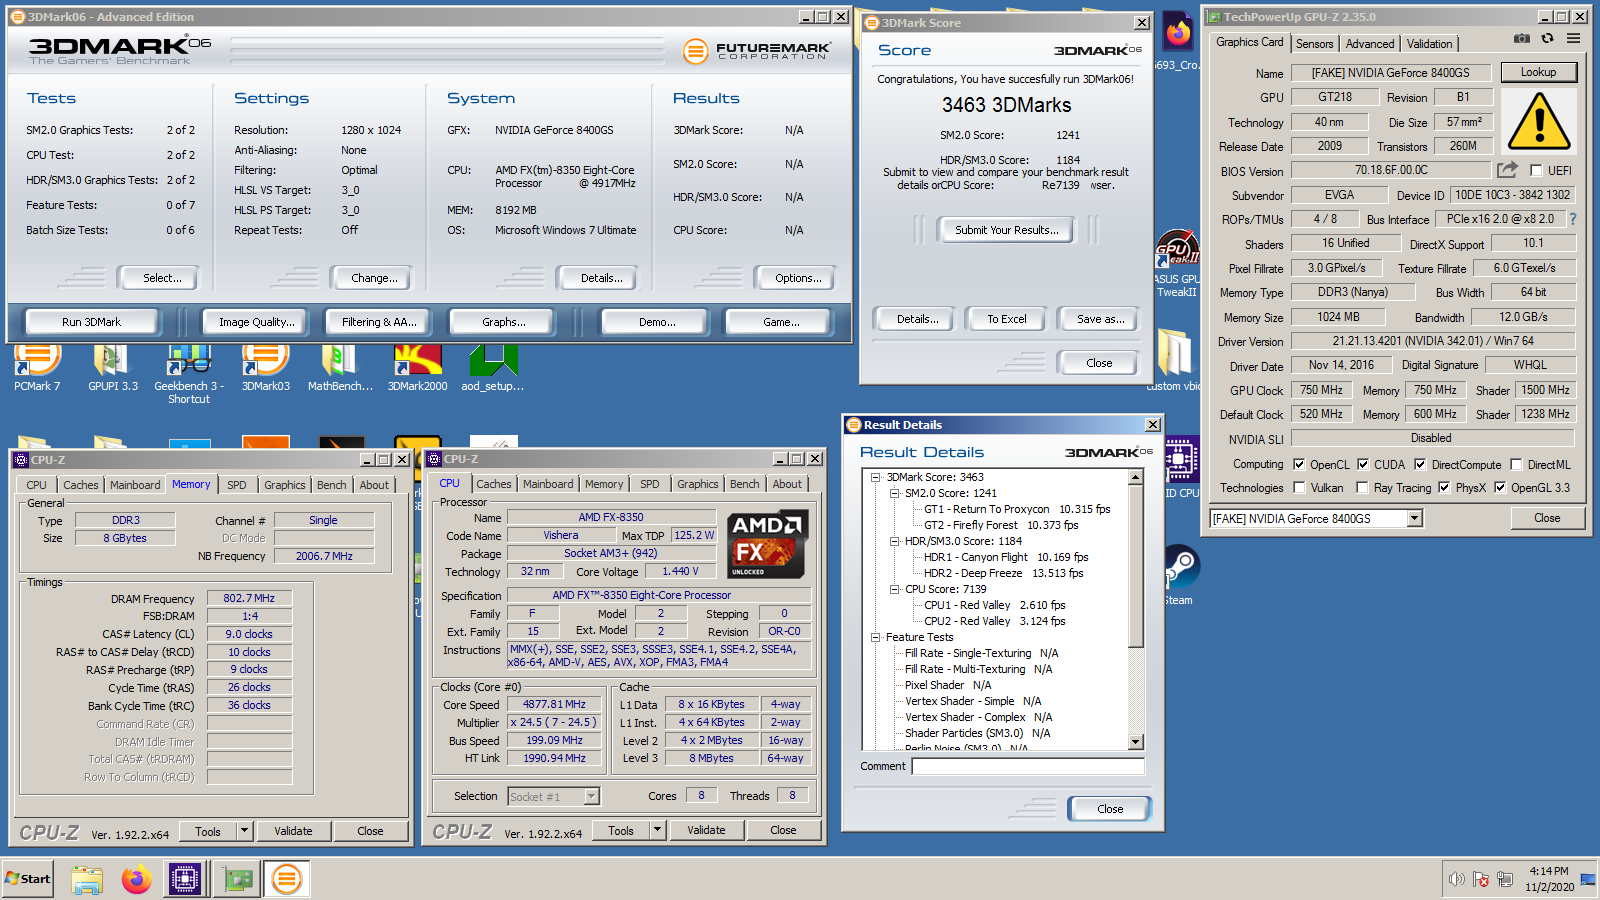
Task: Click the Comment input field
Action: point(1028,766)
